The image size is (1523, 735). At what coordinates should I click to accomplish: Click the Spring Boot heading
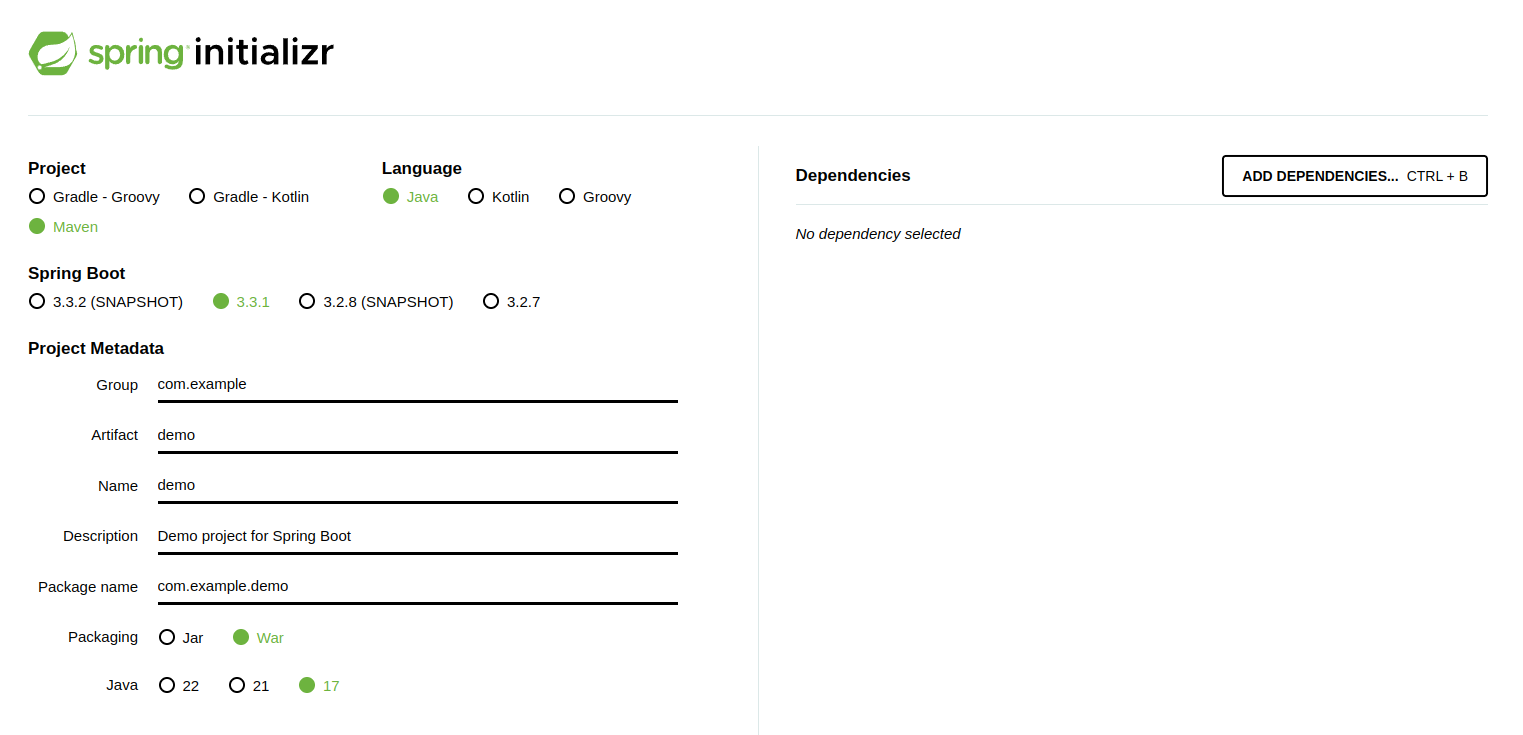point(77,274)
